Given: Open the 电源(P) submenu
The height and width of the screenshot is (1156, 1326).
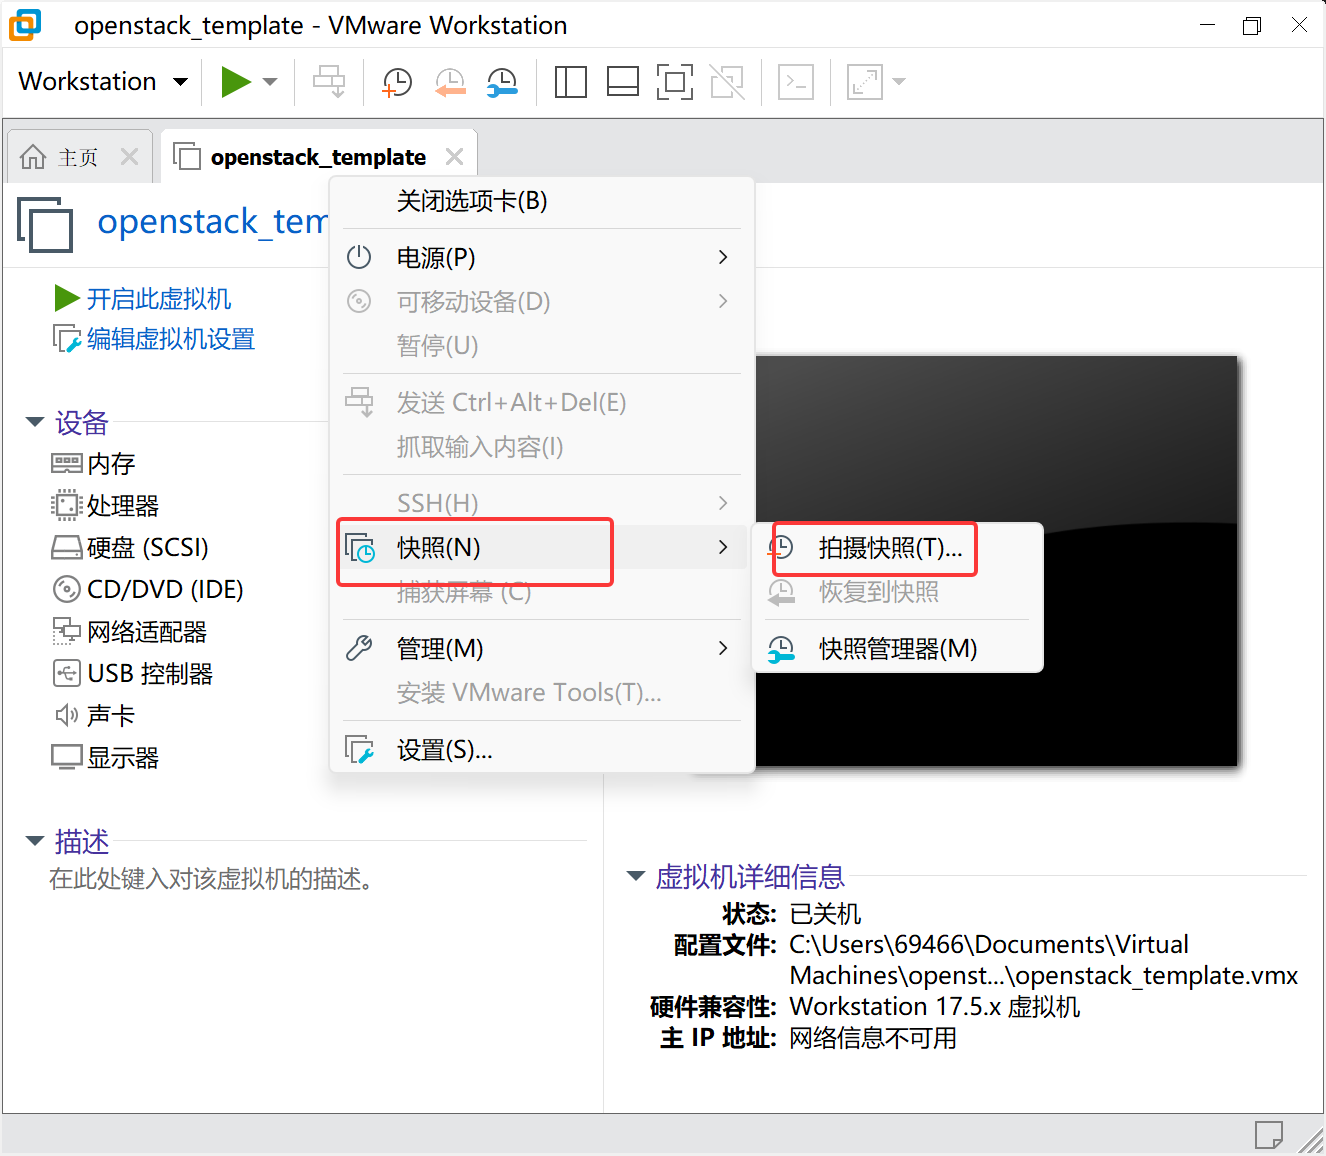Looking at the screenshot, I should 542,257.
